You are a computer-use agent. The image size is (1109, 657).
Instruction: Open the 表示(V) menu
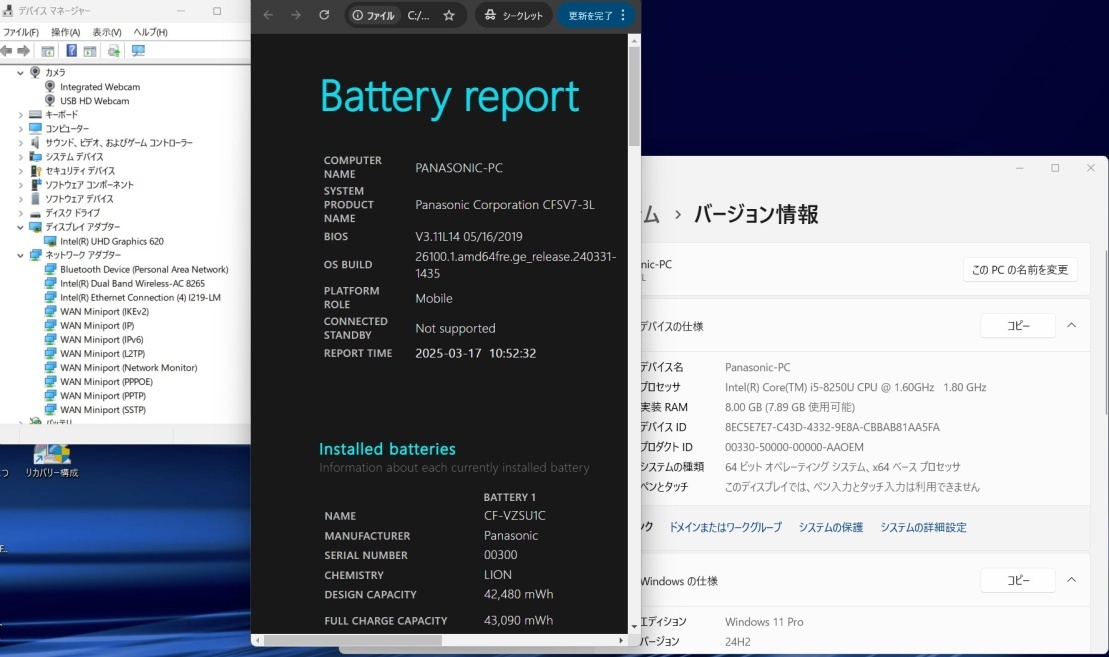[x=107, y=33]
